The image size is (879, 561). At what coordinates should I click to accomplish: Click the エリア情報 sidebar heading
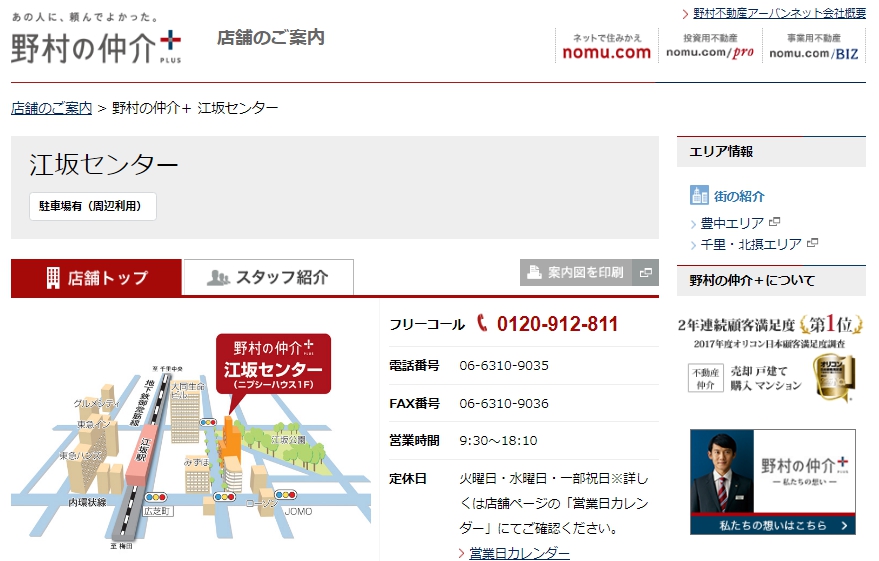pyautogui.click(x=771, y=151)
